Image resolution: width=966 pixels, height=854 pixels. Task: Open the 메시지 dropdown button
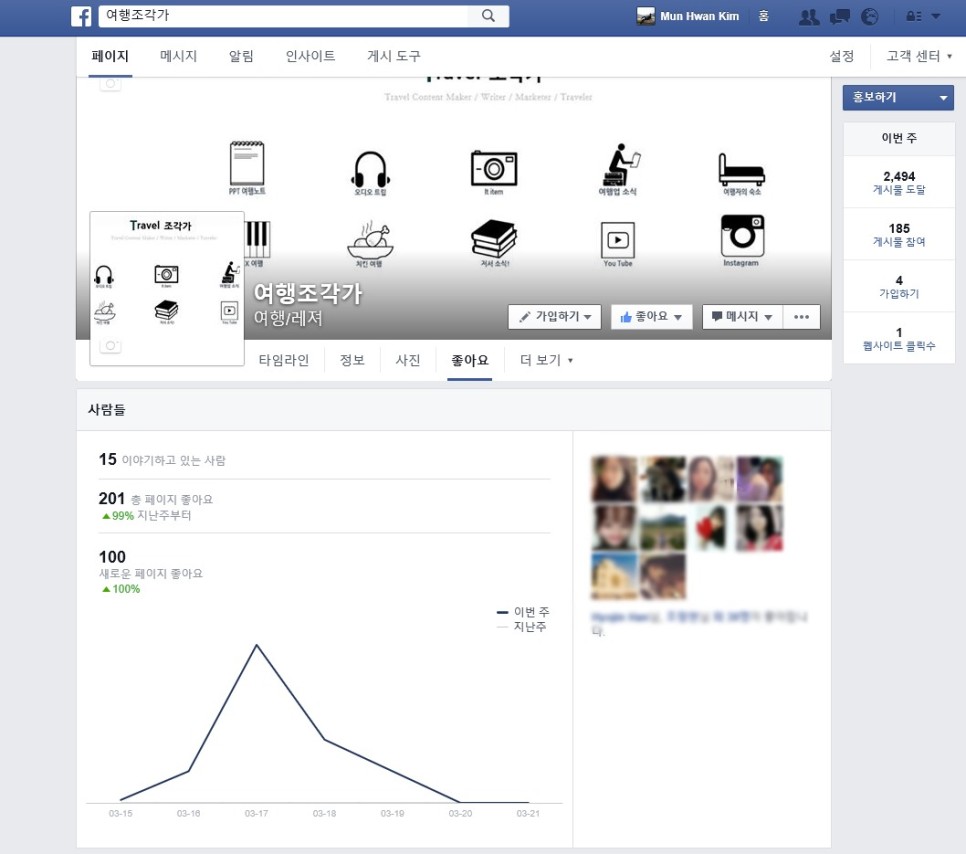(x=742, y=317)
